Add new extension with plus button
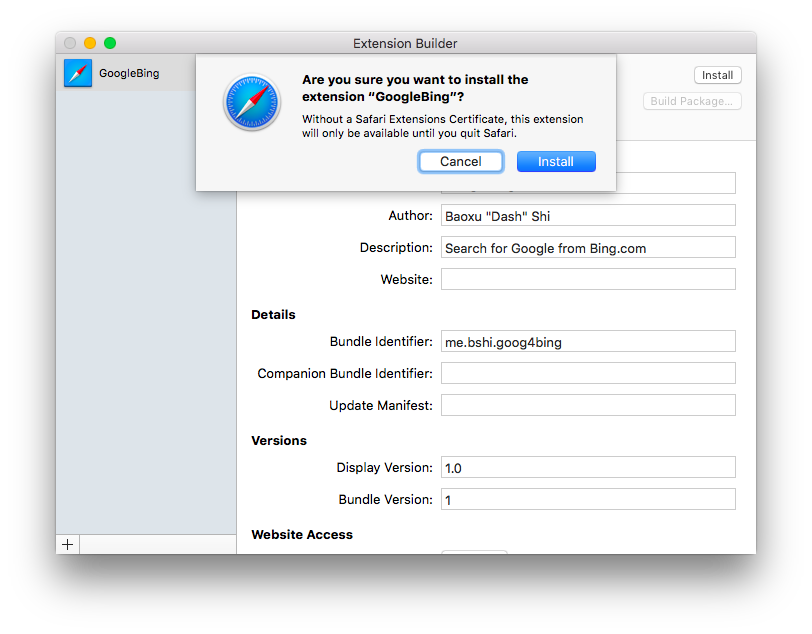This screenshot has width=812, height=634. pos(67,544)
